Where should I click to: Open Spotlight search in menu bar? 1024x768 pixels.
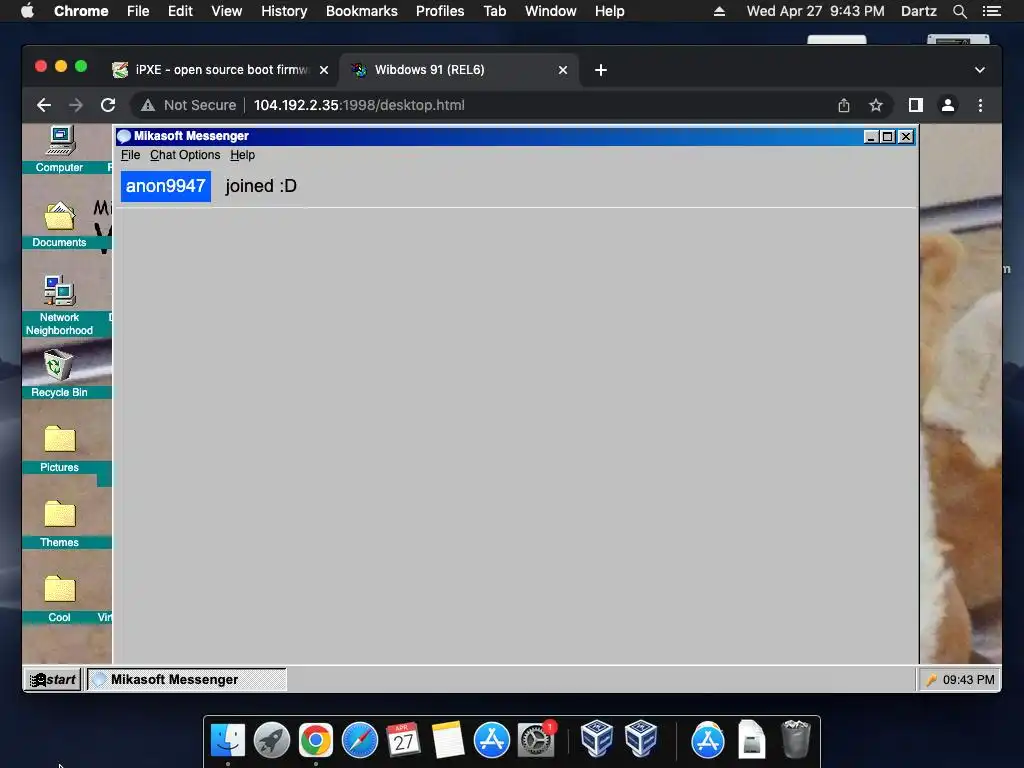(x=959, y=11)
